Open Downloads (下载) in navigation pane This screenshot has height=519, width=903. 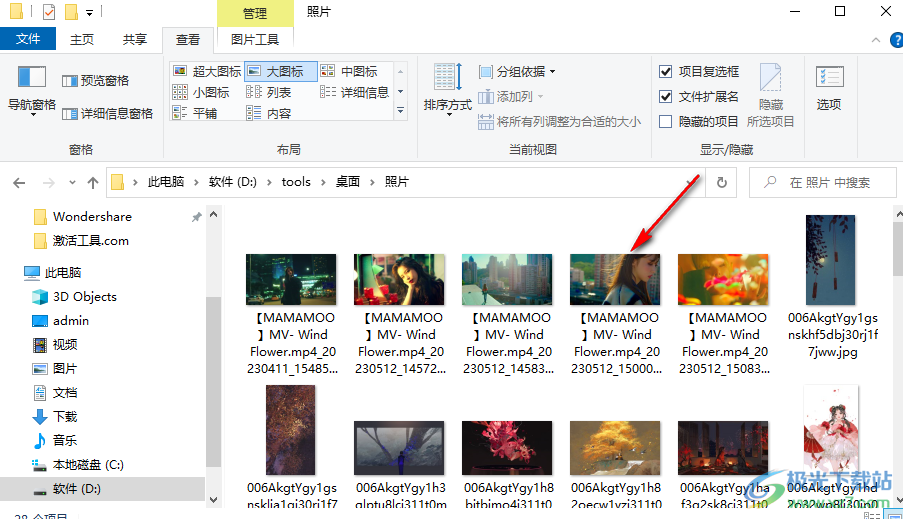[x=55, y=416]
